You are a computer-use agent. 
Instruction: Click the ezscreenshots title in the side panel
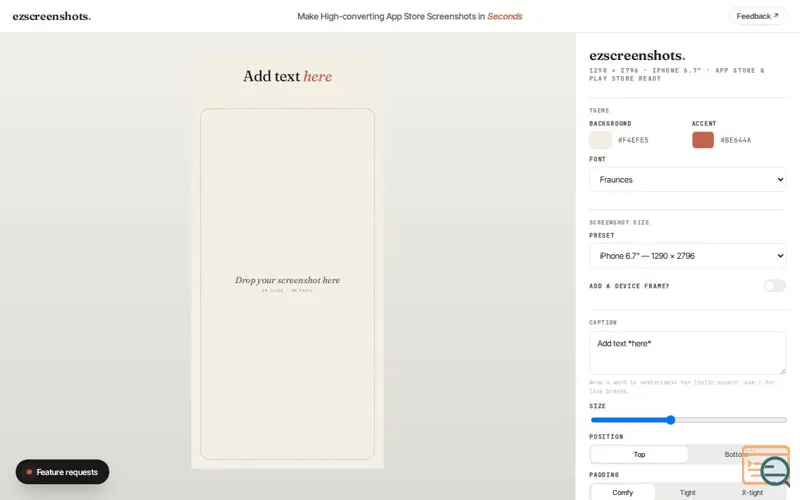coord(637,55)
